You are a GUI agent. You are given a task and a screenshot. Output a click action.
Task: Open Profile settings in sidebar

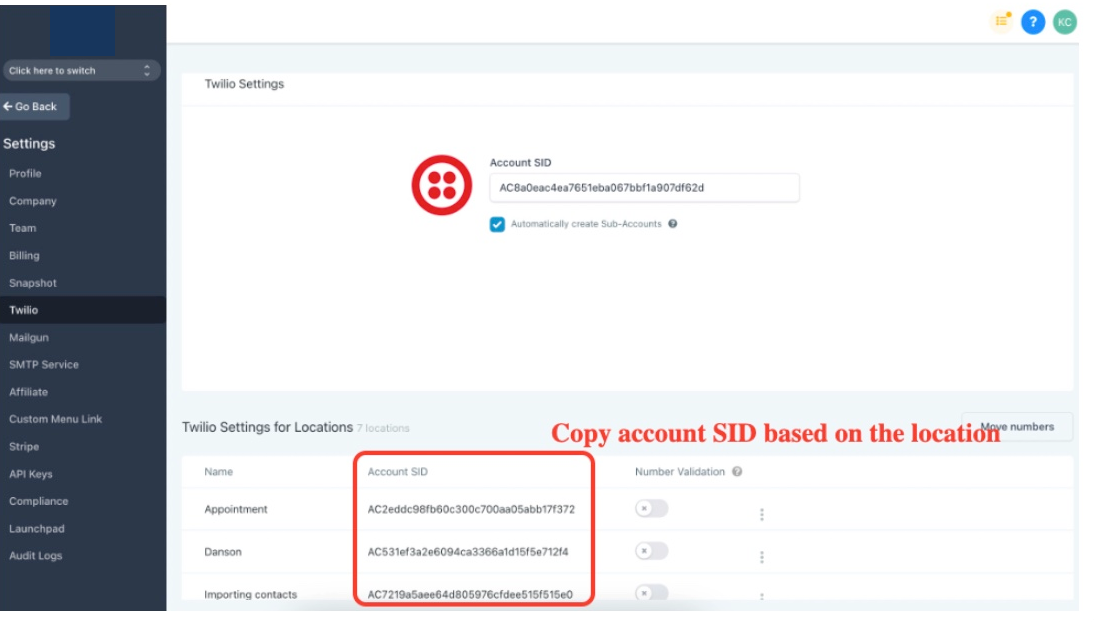(x=25, y=174)
